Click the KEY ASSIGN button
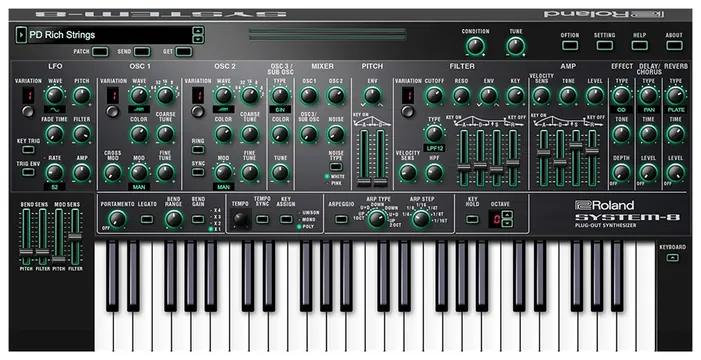Viewport: 701px width, 360px height. (x=286, y=219)
